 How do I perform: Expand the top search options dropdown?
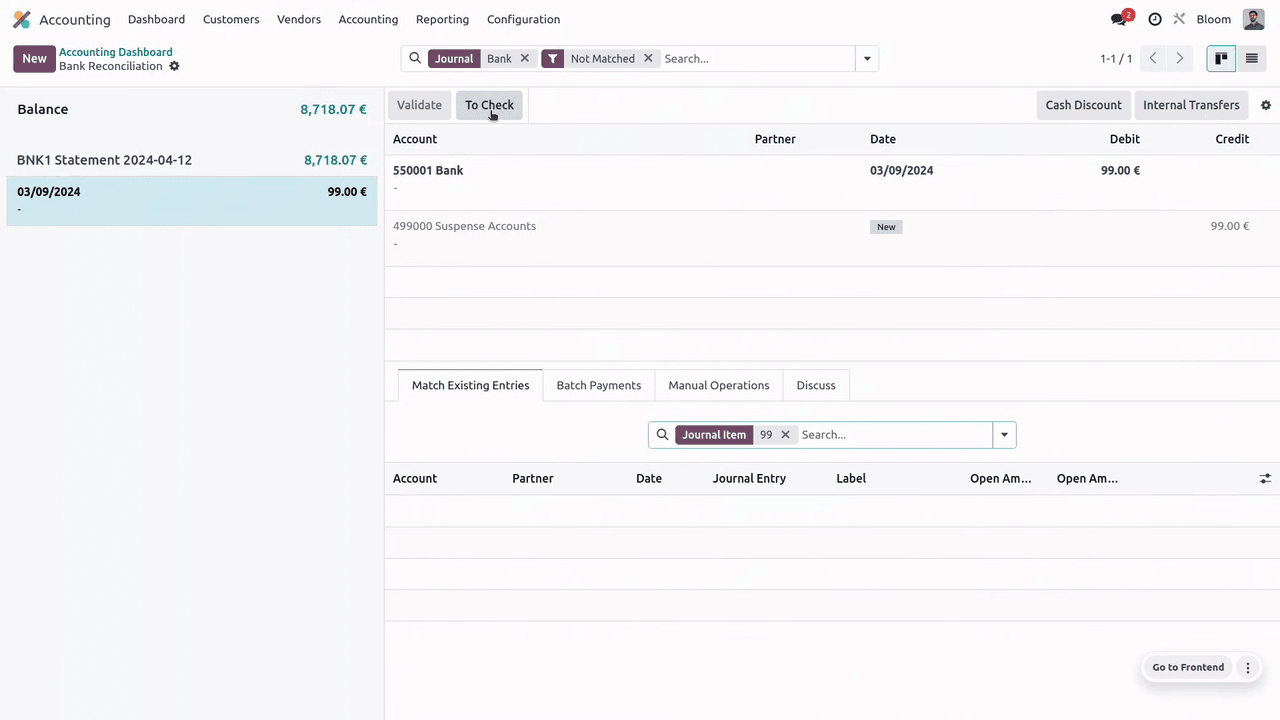(867, 59)
